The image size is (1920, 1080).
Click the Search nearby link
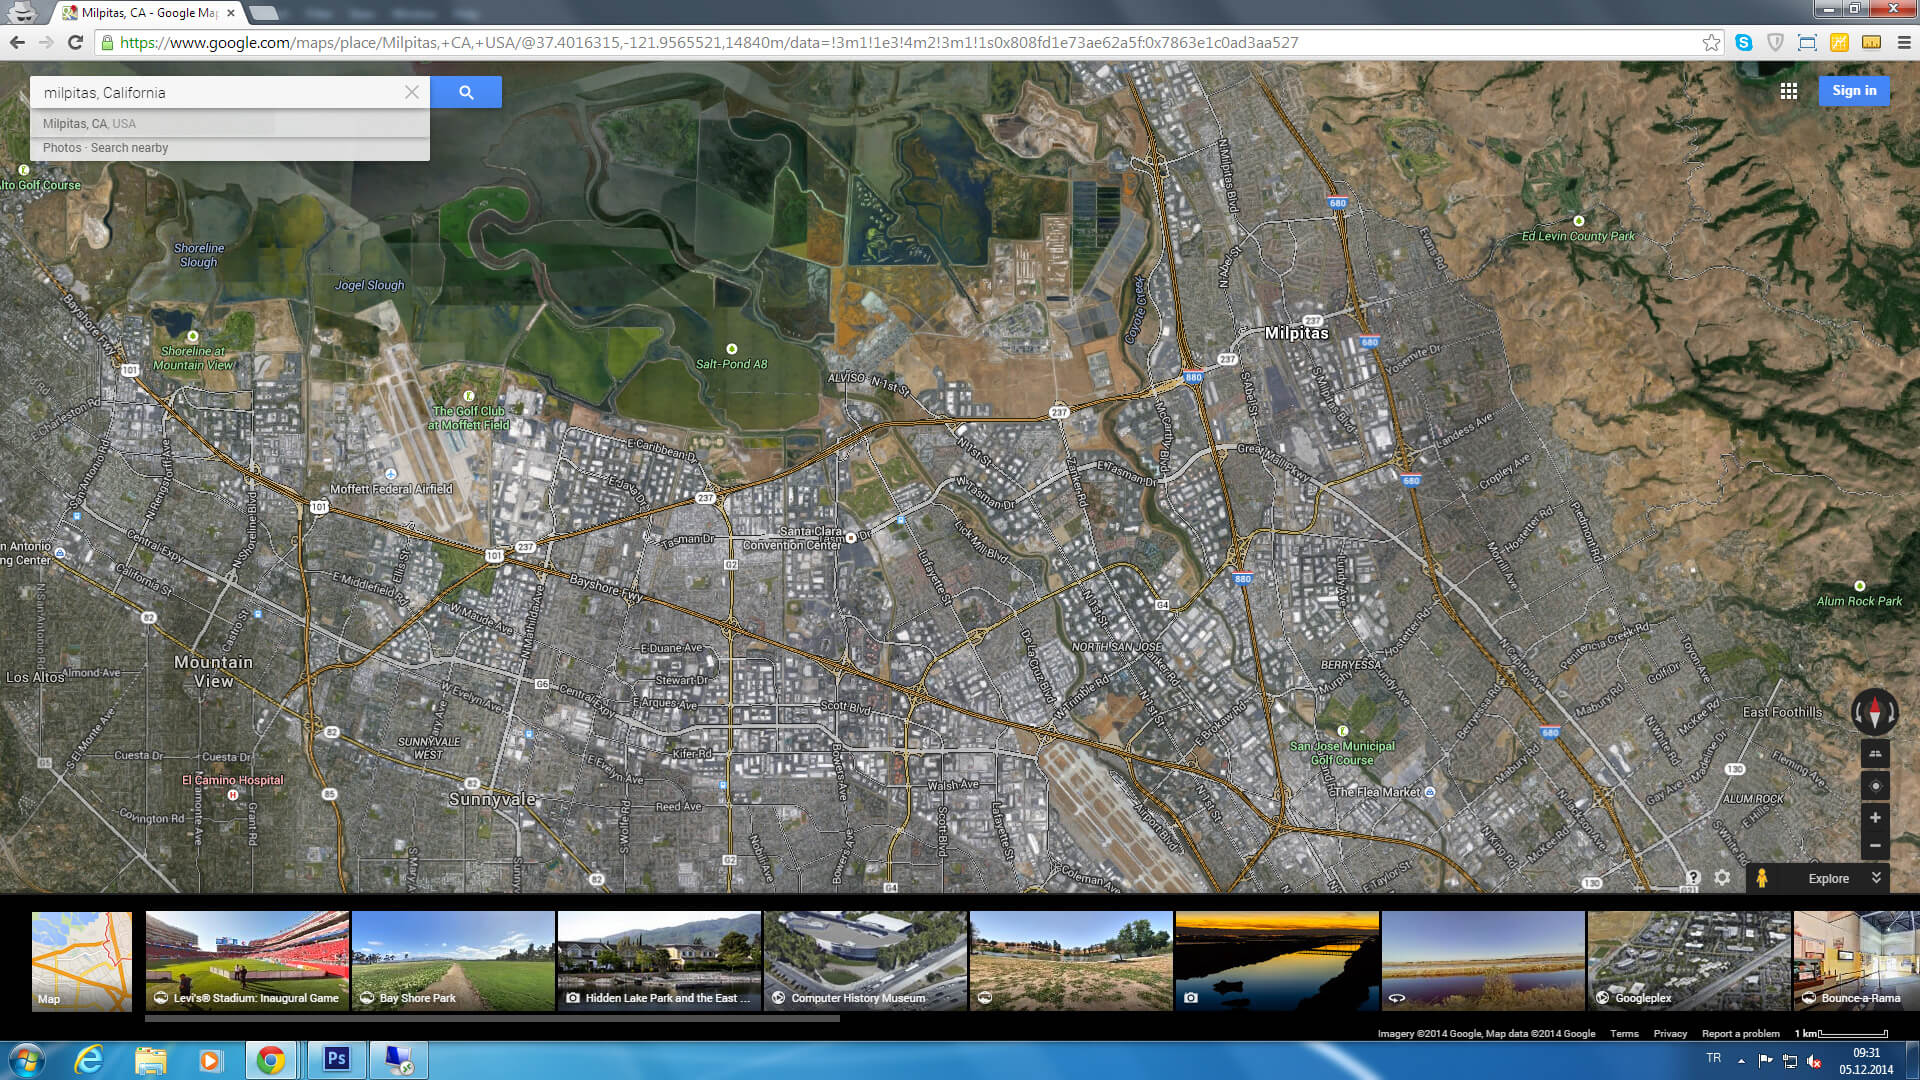tap(130, 148)
